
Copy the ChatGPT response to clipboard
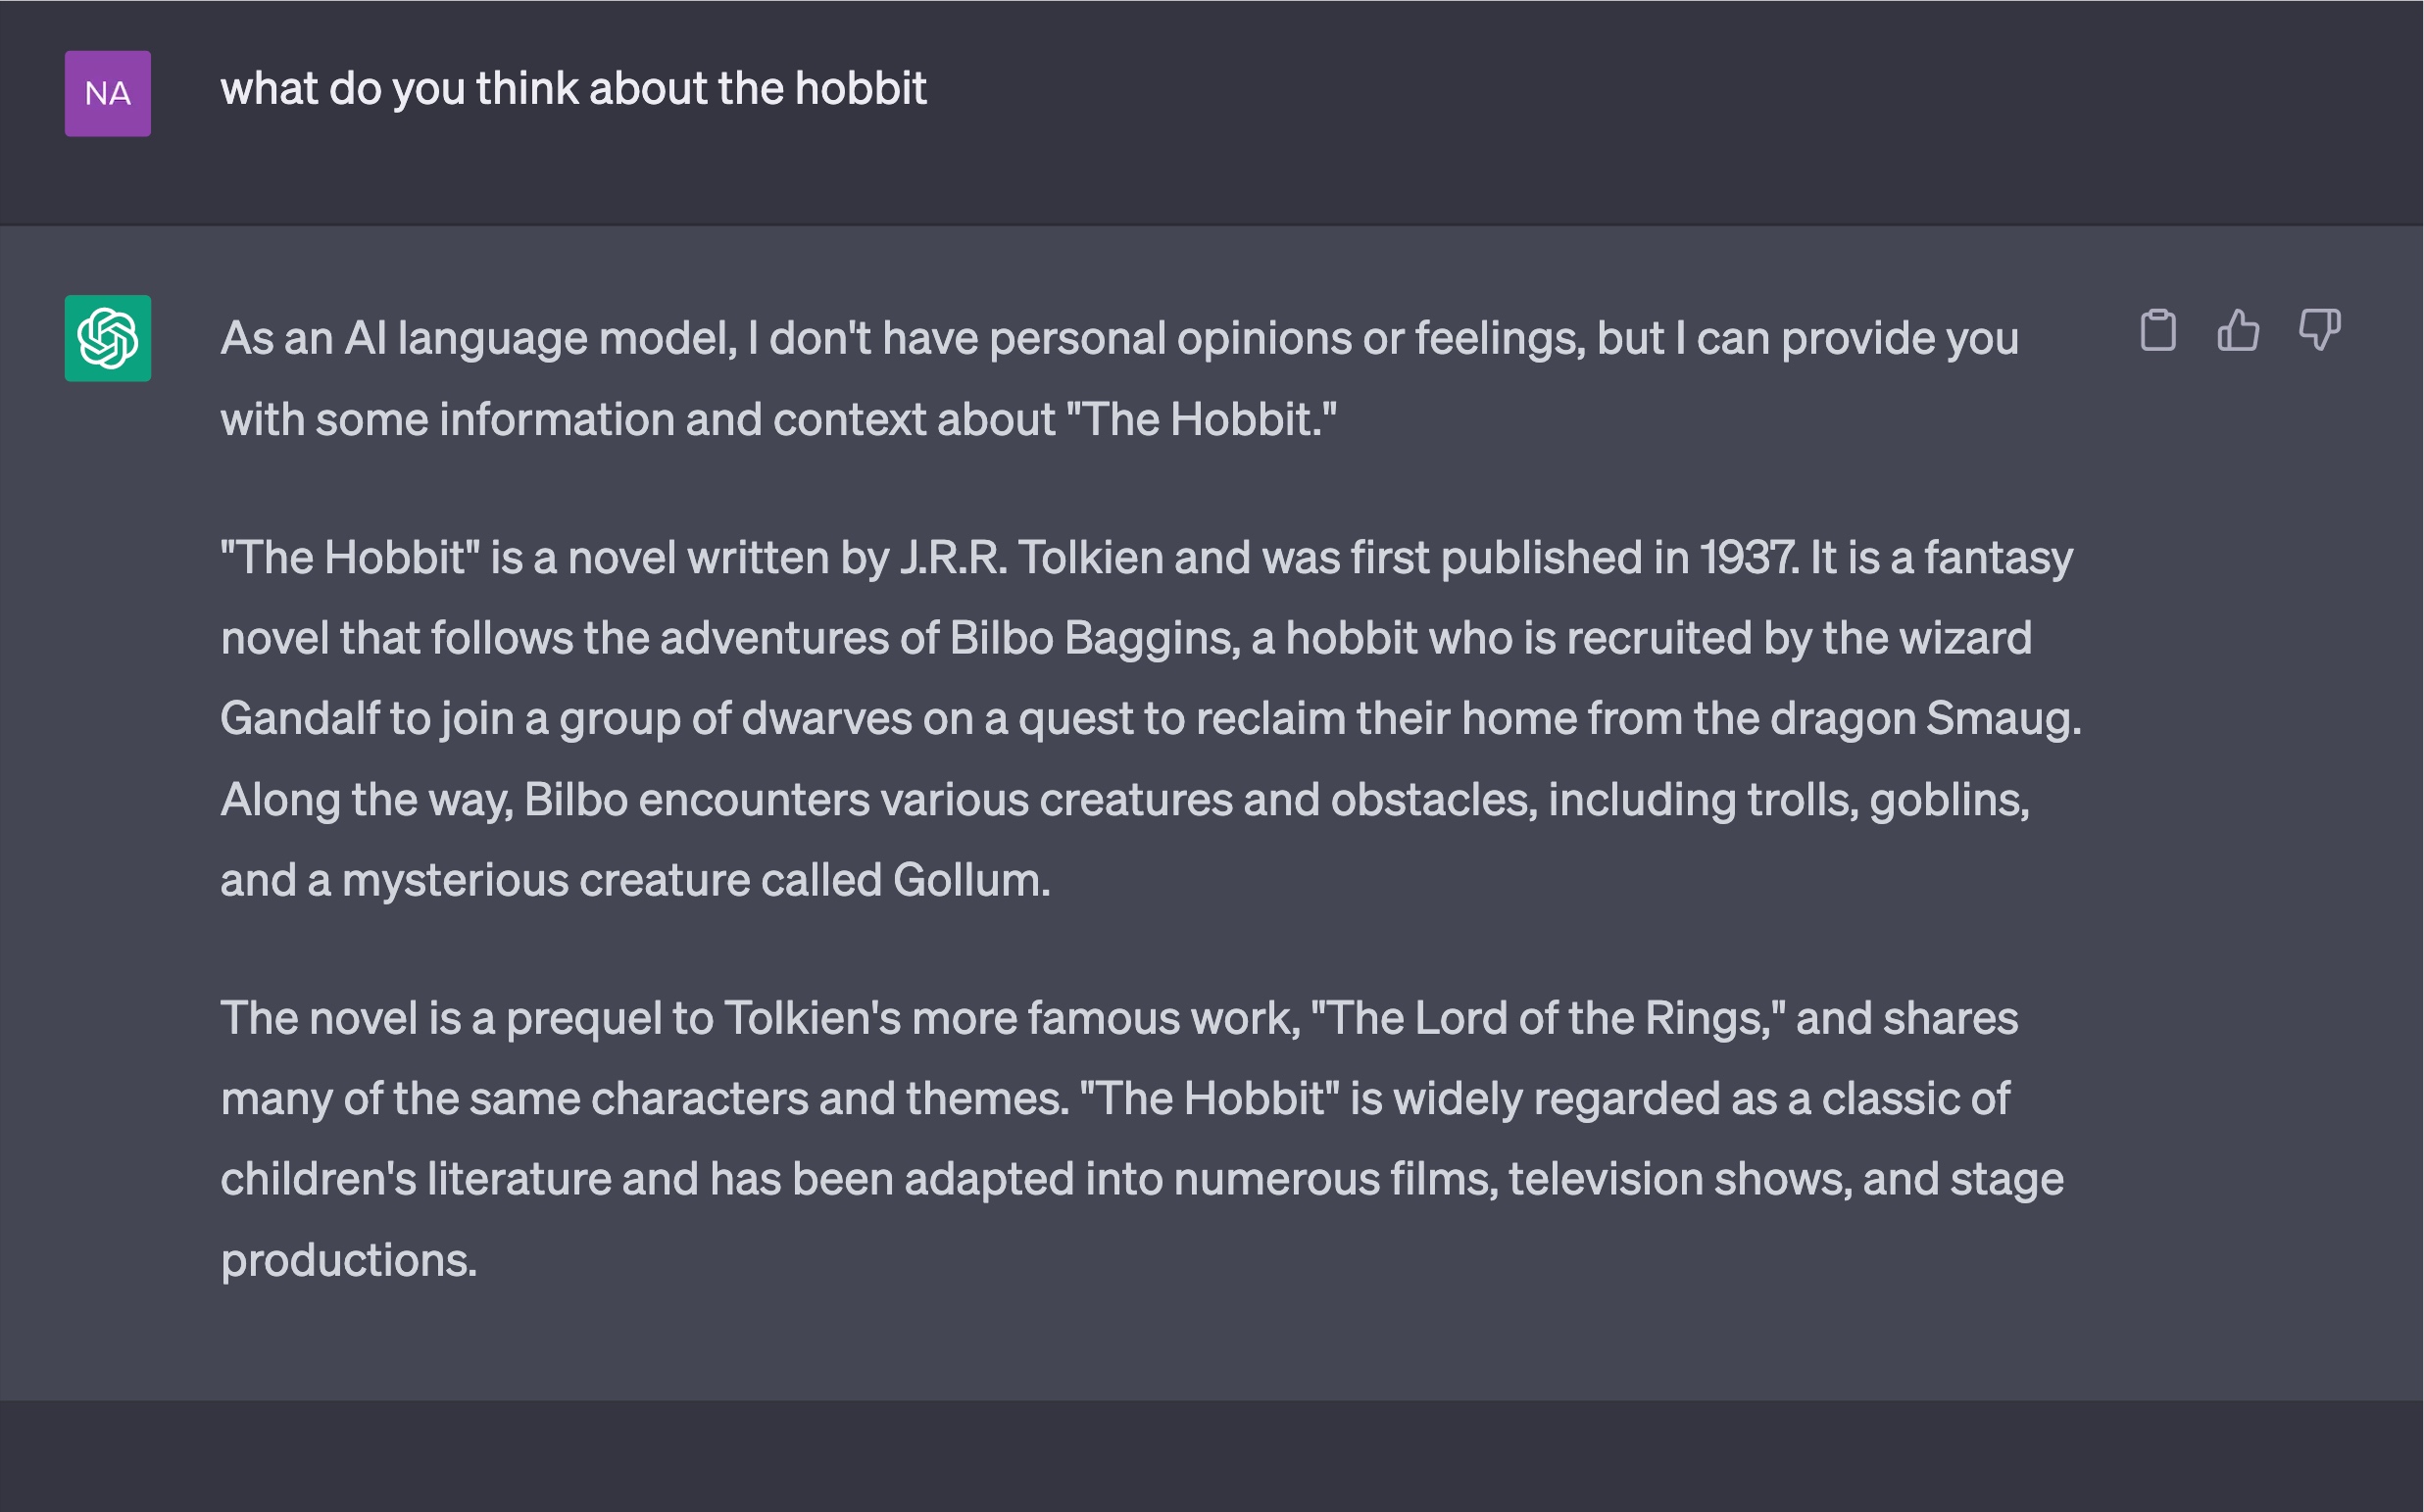(x=2158, y=331)
